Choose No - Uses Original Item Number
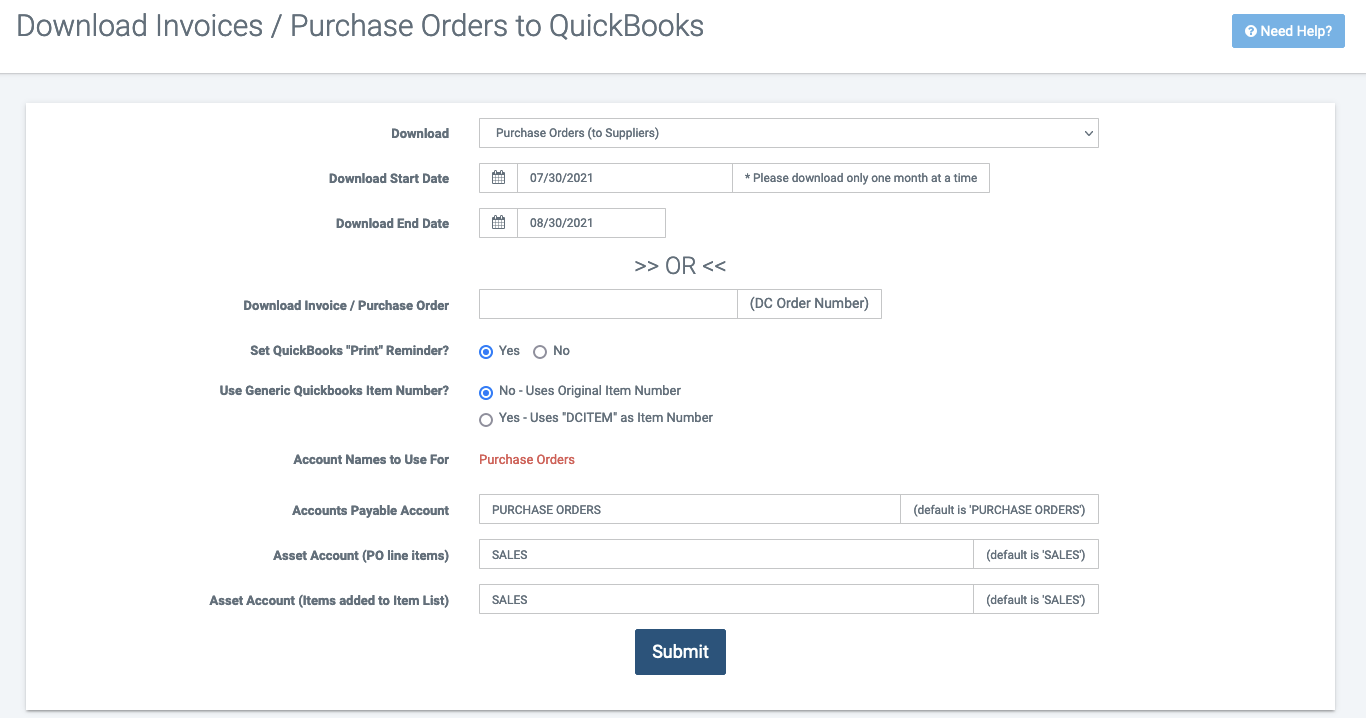Screen dimensions: 1366x718 486,392
